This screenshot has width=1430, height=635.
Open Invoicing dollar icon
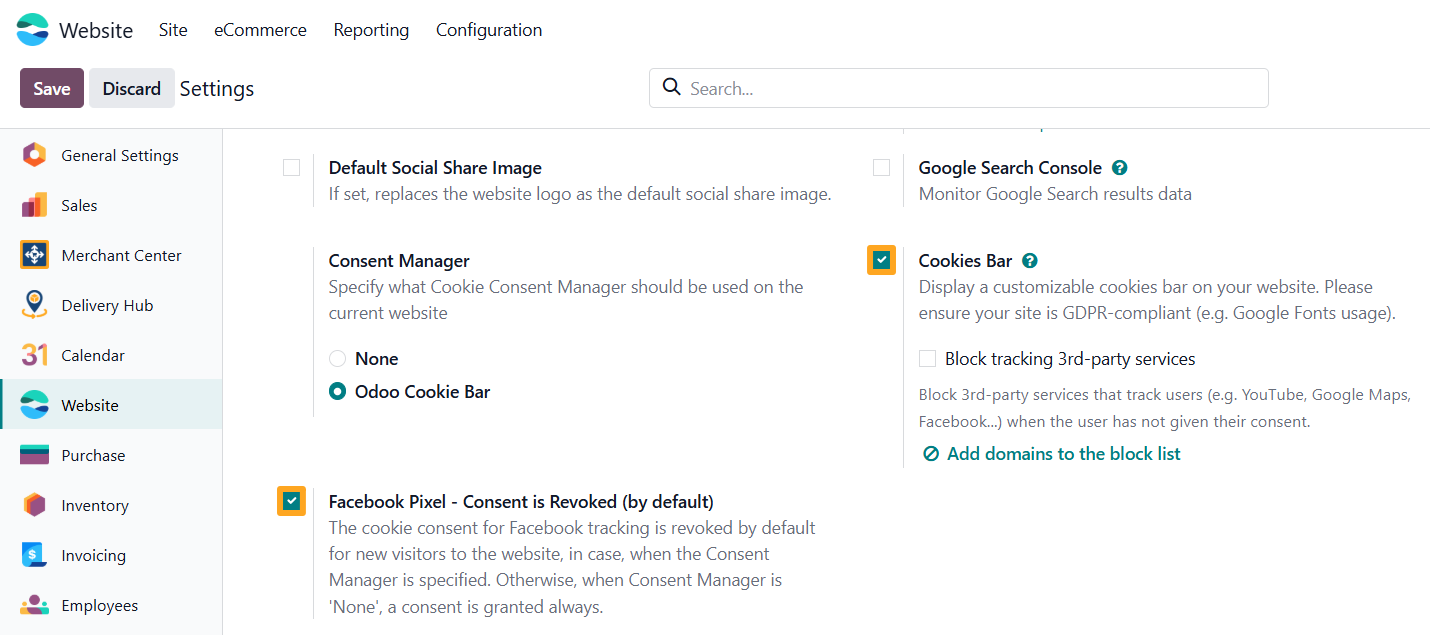pyautogui.click(x=34, y=555)
